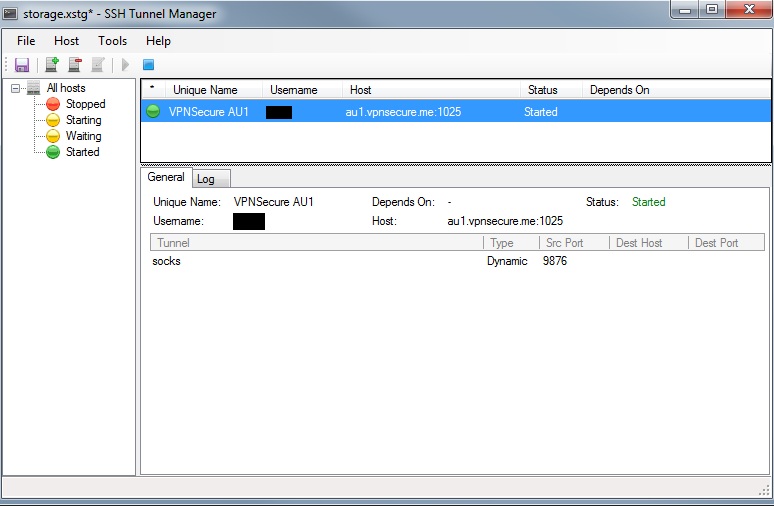Click the application icon in title bar
The width and height of the screenshot is (774, 506).
coord(9,14)
